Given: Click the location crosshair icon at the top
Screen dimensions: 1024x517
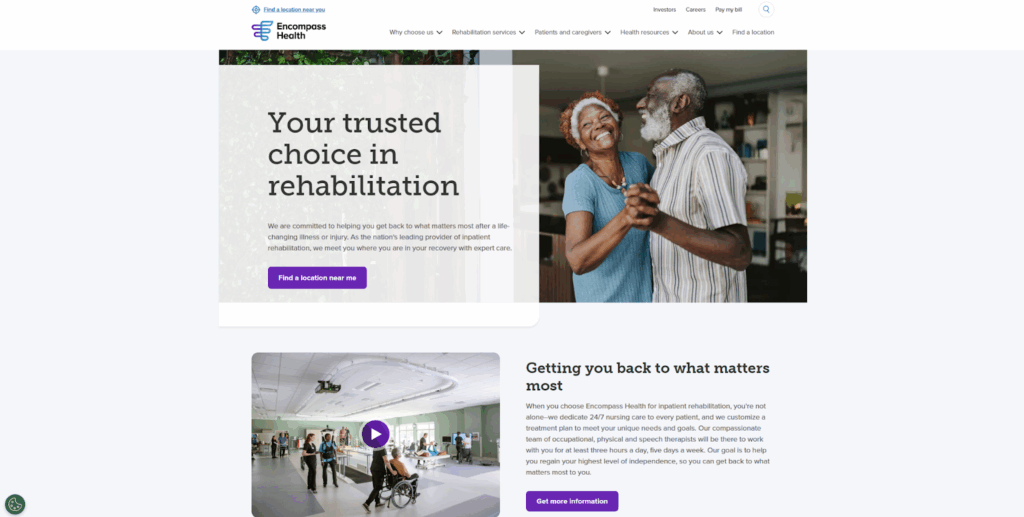Looking at the screenshot, I should 256,10.
